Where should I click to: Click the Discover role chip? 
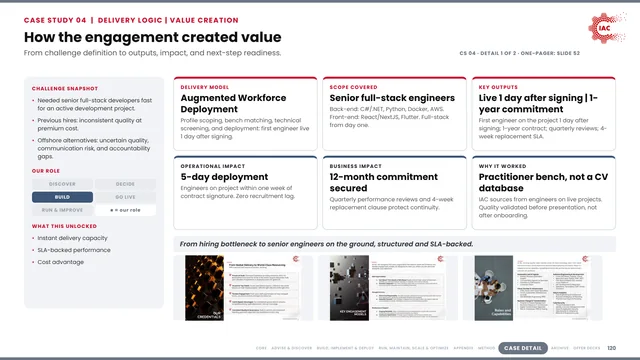tap(62, 184)
